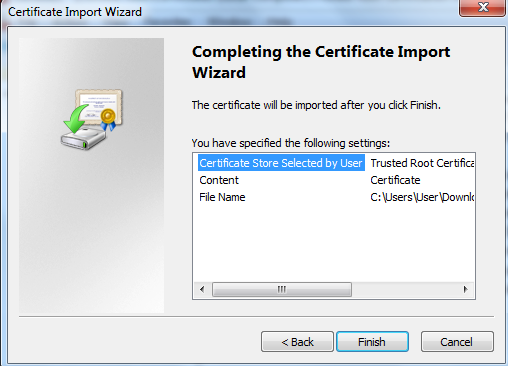
Task: Close the wizard with the red X
Action: (482, 7)
